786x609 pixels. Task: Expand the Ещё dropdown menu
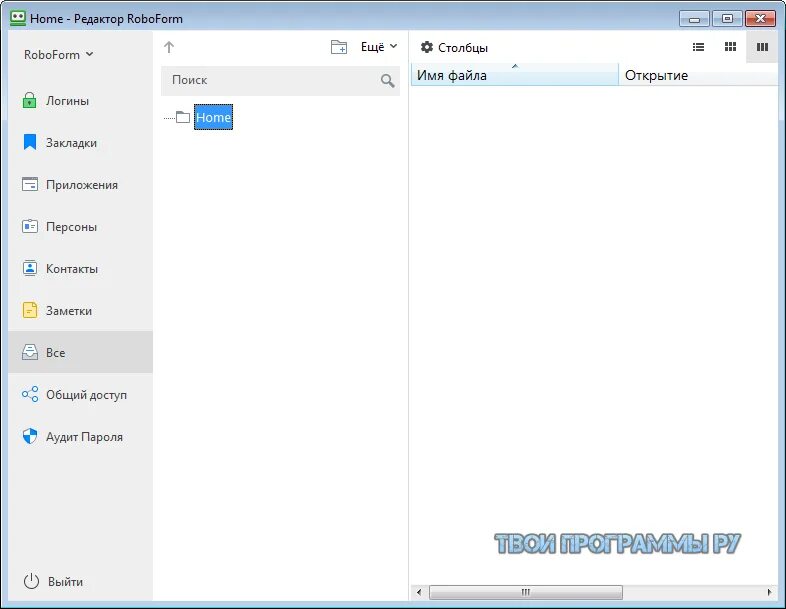tap(379, 47)
